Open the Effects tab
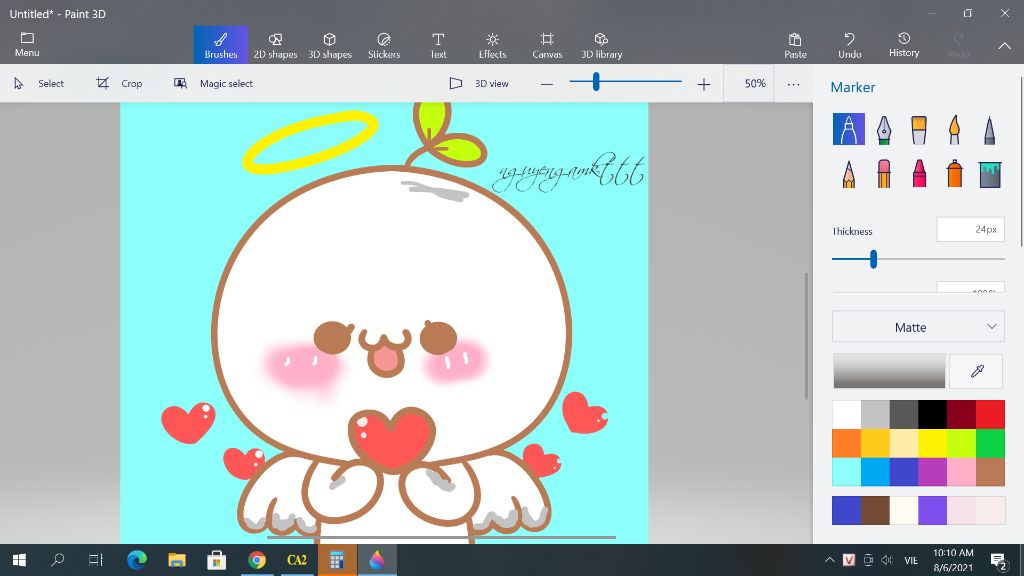The height and width of the screenshot is (576, 1024). click(492, 45)
